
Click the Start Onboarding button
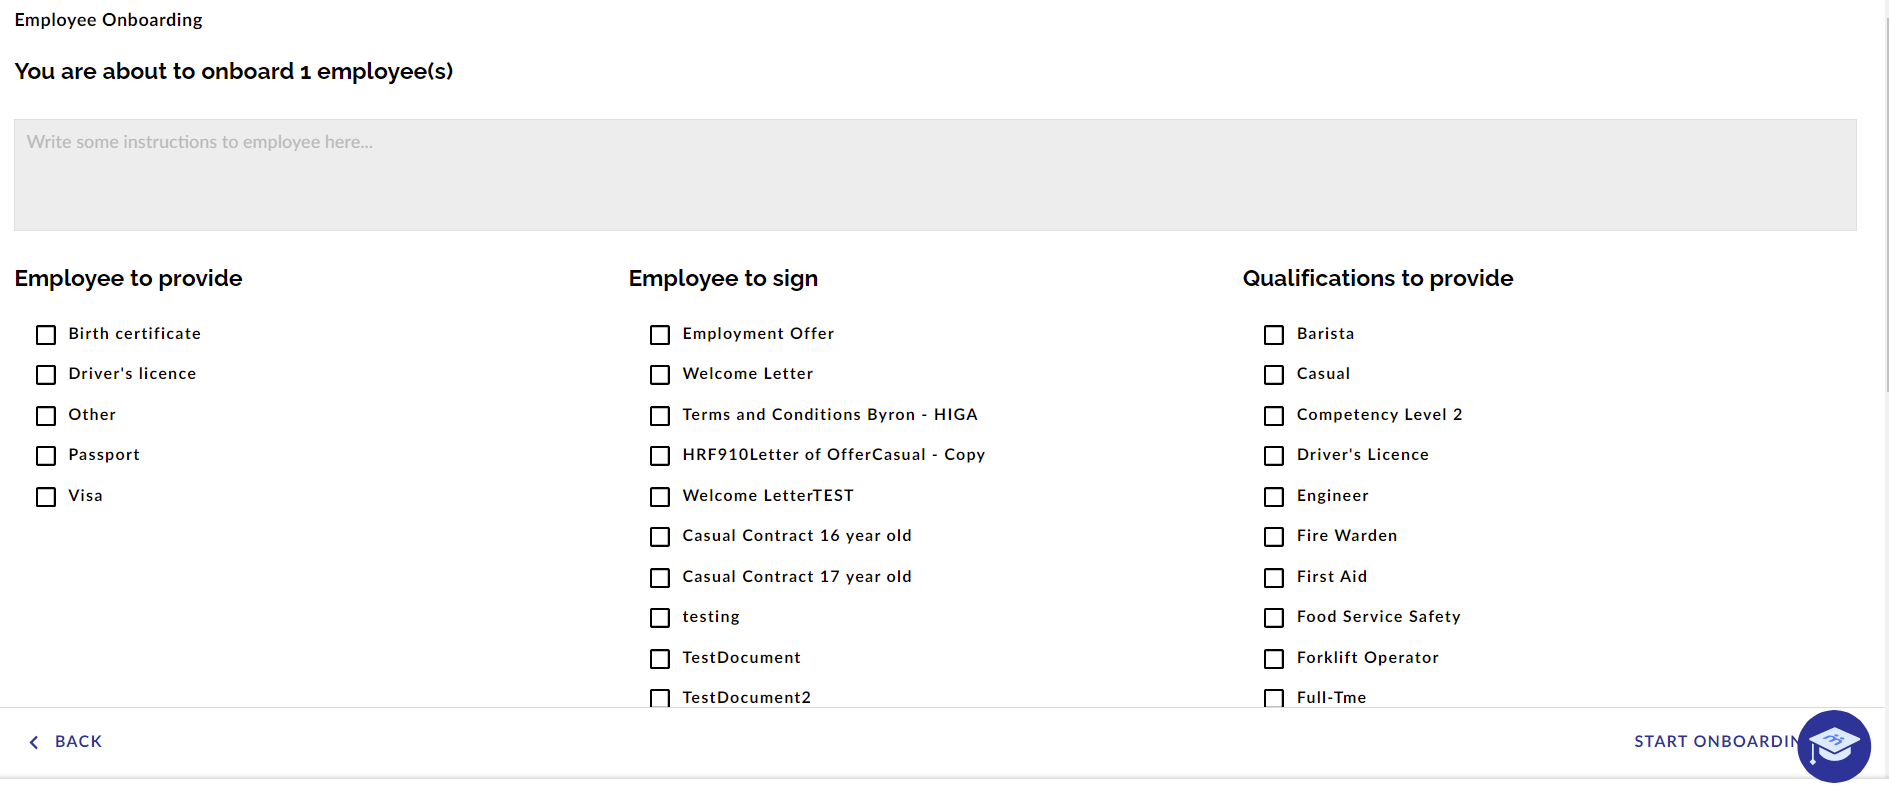point(1714,742)
